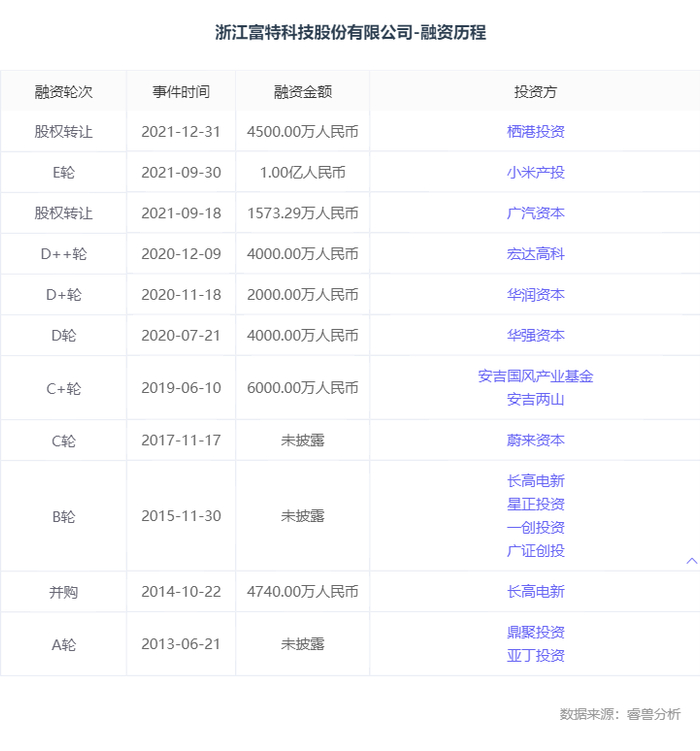This screenshot has height=751, width=700.
Task: Select the C轮 round cell
Action: (x=63, y=440)
